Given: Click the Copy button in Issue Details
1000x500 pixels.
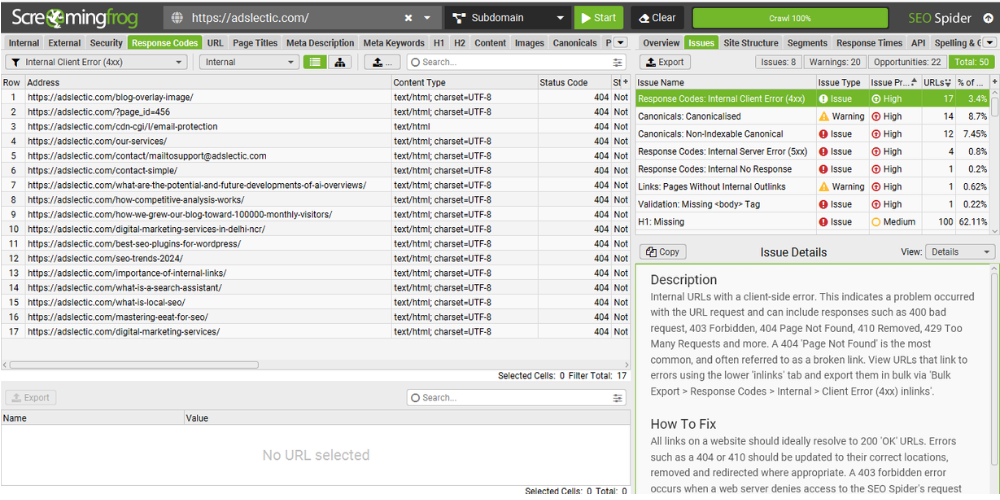Looking at the screenshot, I should tap(663, 251).
